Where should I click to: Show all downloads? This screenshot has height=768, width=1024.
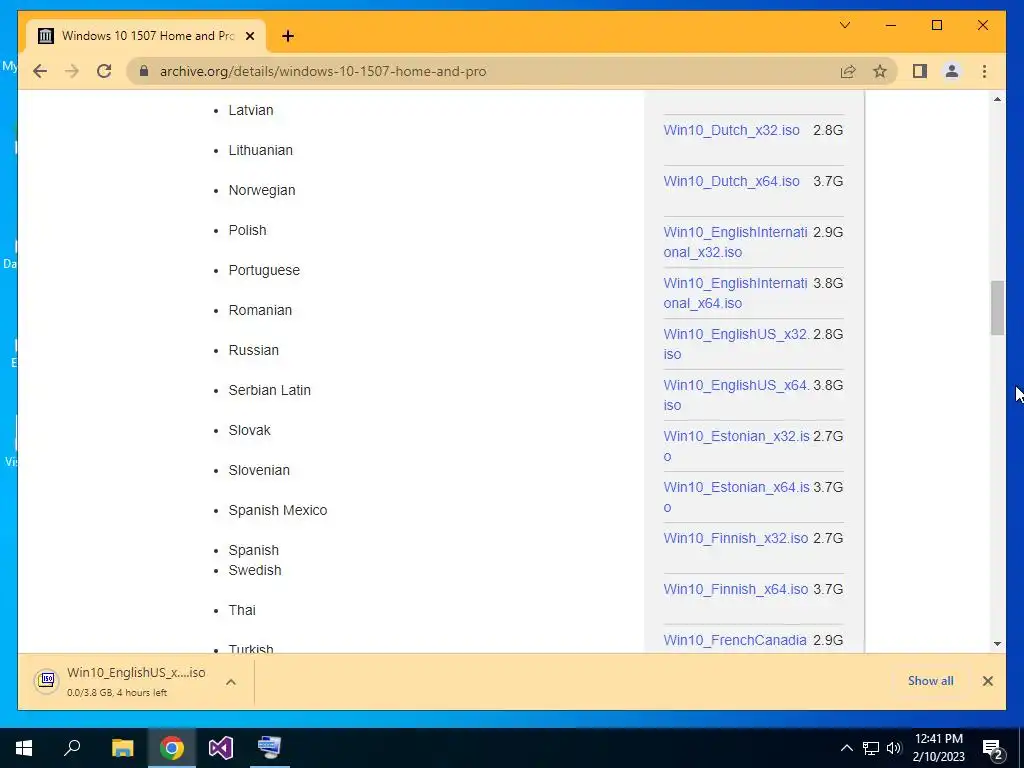930,680
